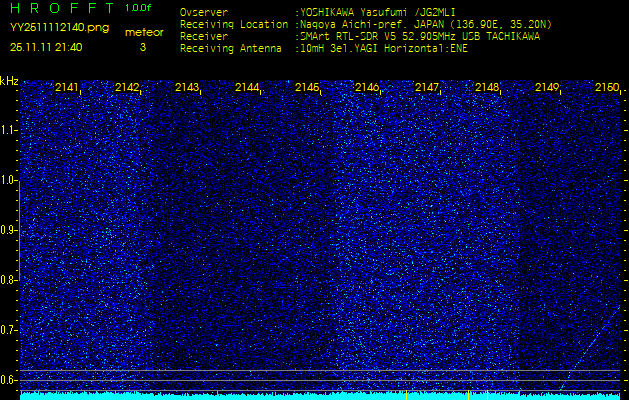This screenshot has width=629, height=400.
Task: Click the diagonal meteor echo trace near 2150
Action: (x=590, y=348)
